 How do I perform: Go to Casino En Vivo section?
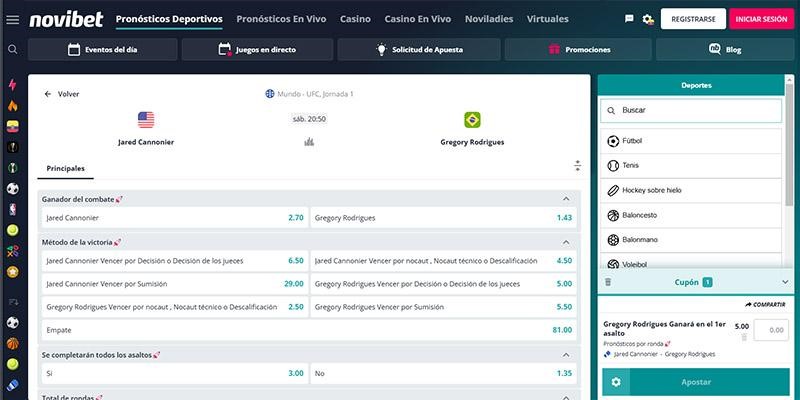click(418, 19)
